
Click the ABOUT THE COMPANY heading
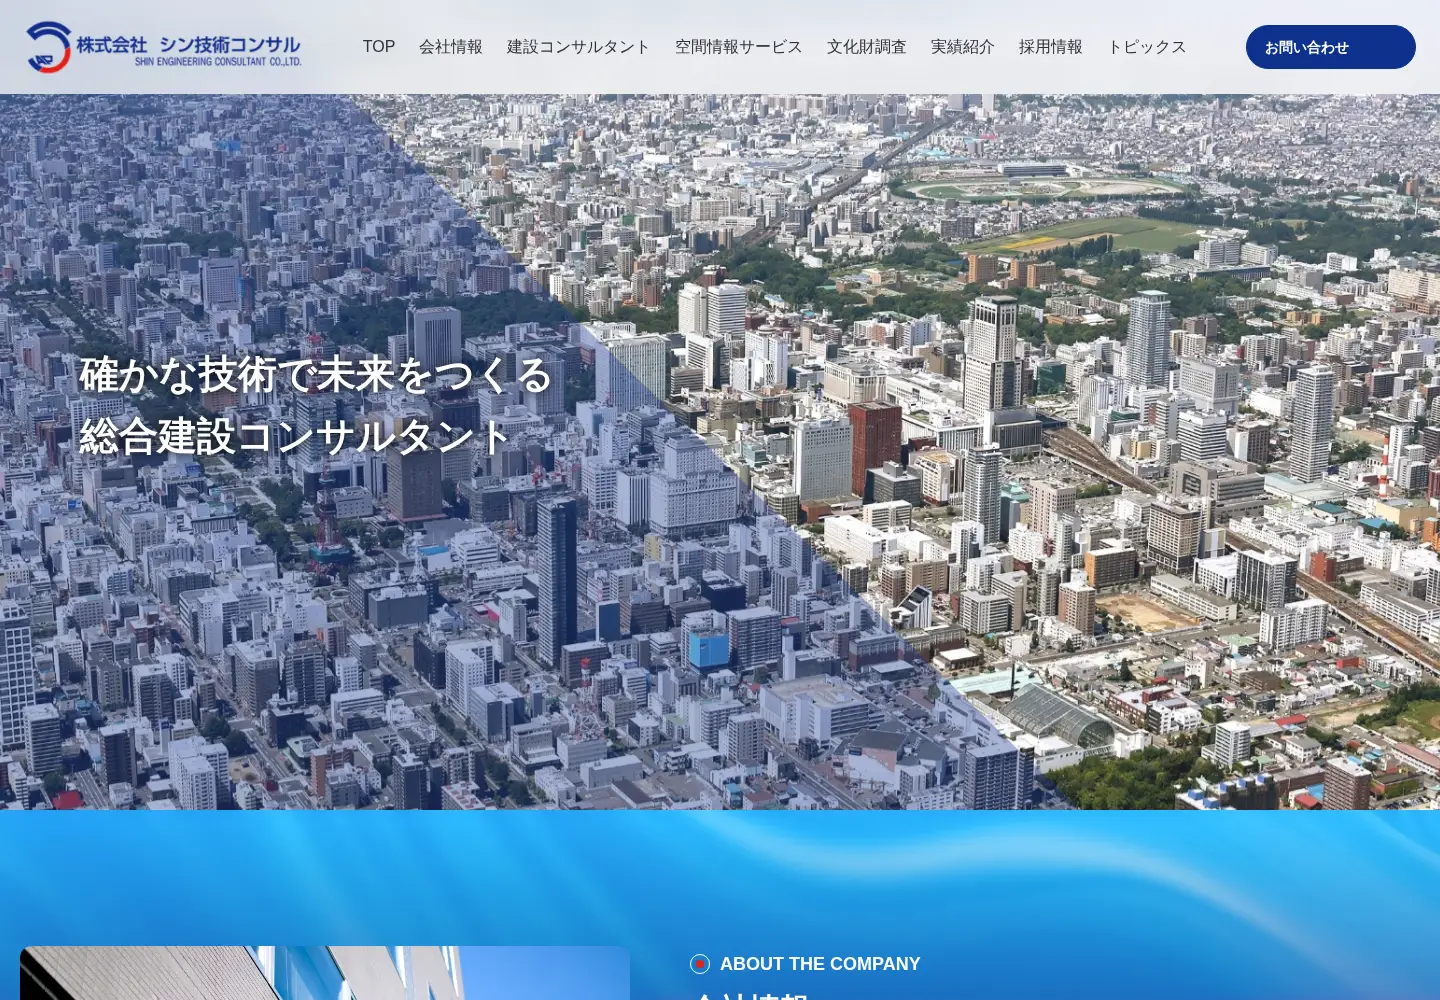click(x=820, y=964)
